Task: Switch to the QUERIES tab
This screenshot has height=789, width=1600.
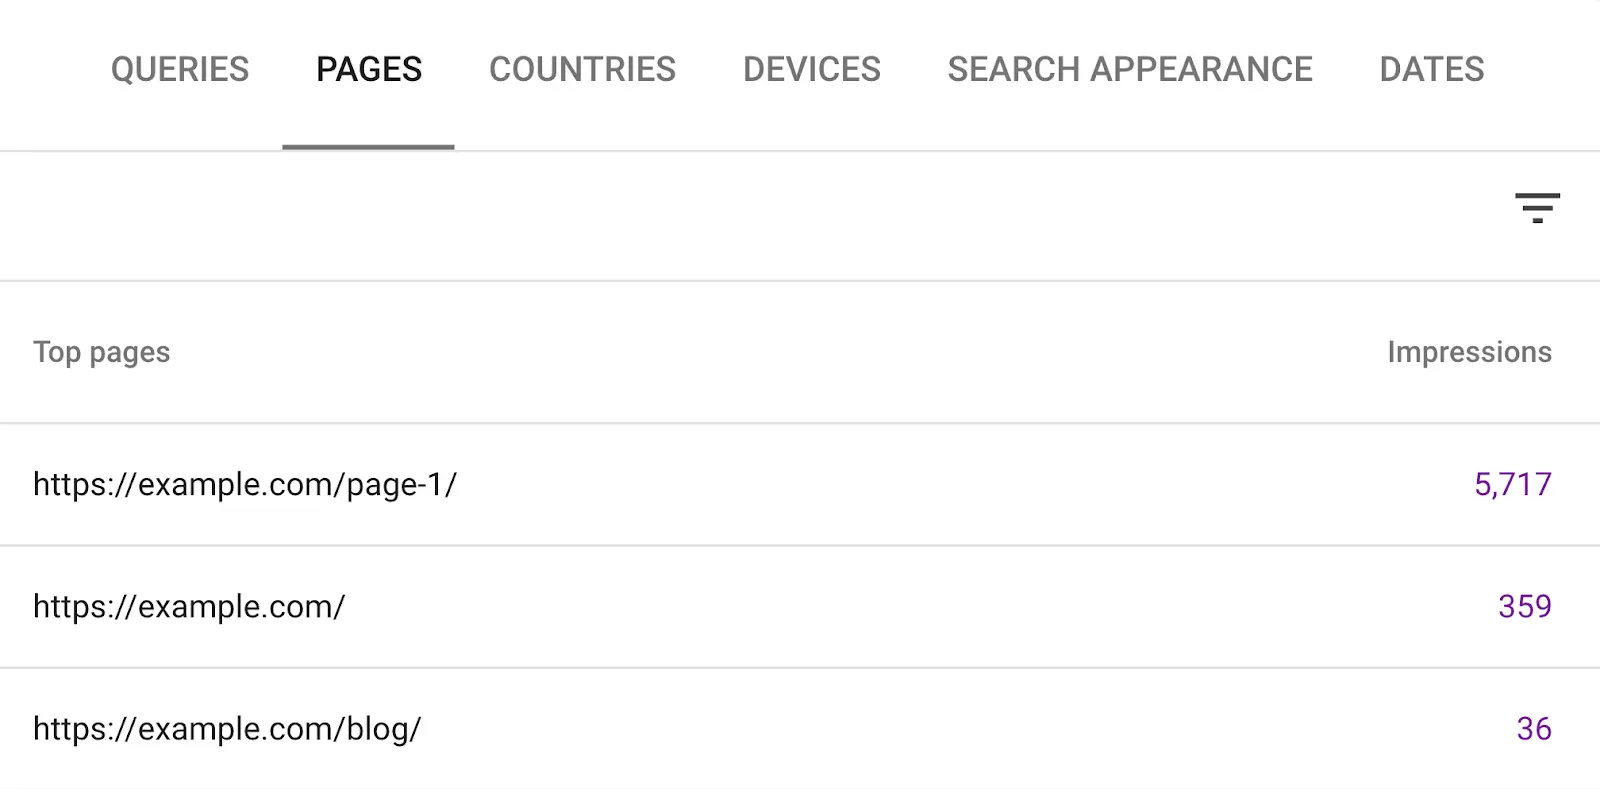Action: 180,69
